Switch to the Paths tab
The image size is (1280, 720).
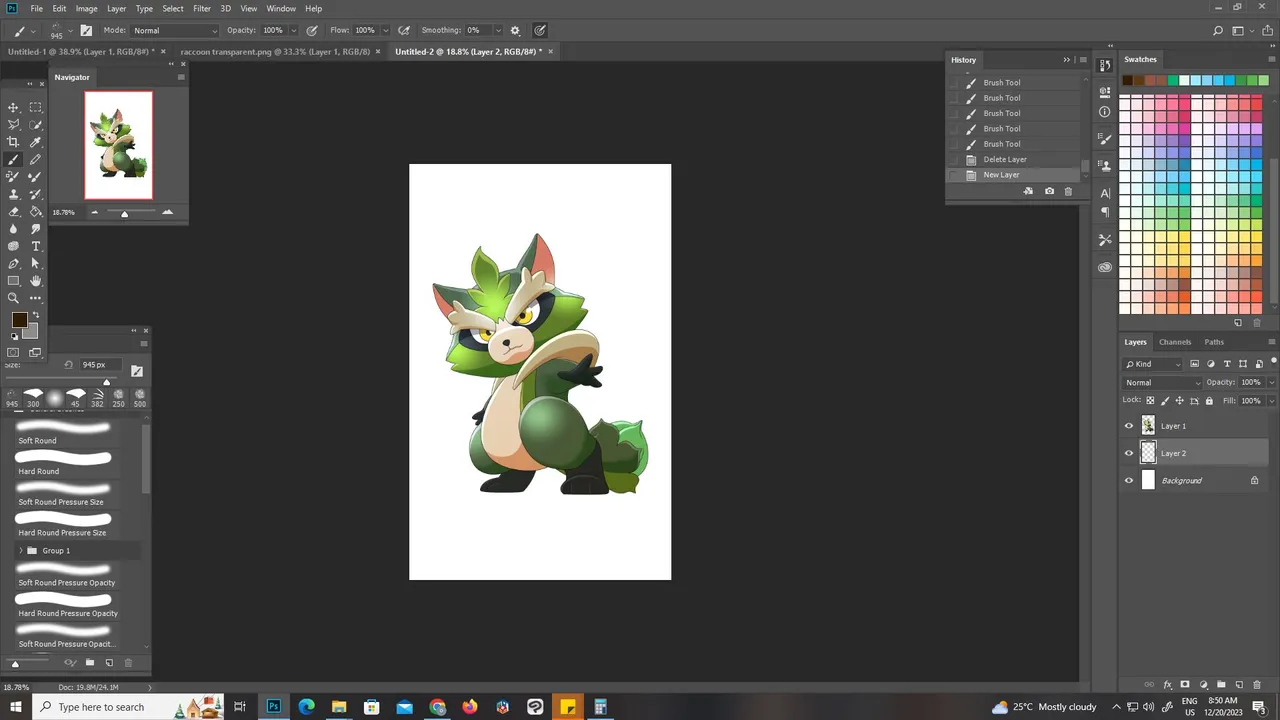[x=1214, y=342]
